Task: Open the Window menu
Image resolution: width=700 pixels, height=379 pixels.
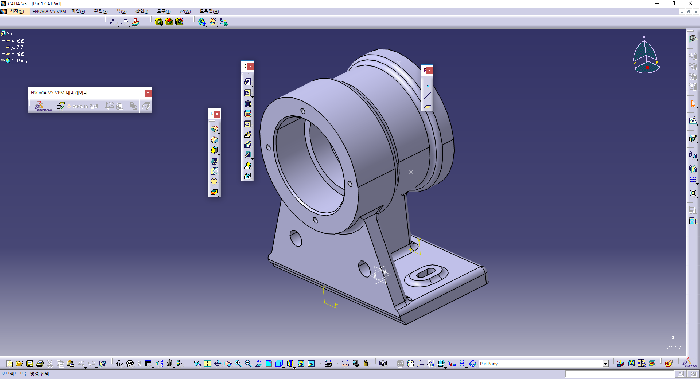Action: point(185,11)
